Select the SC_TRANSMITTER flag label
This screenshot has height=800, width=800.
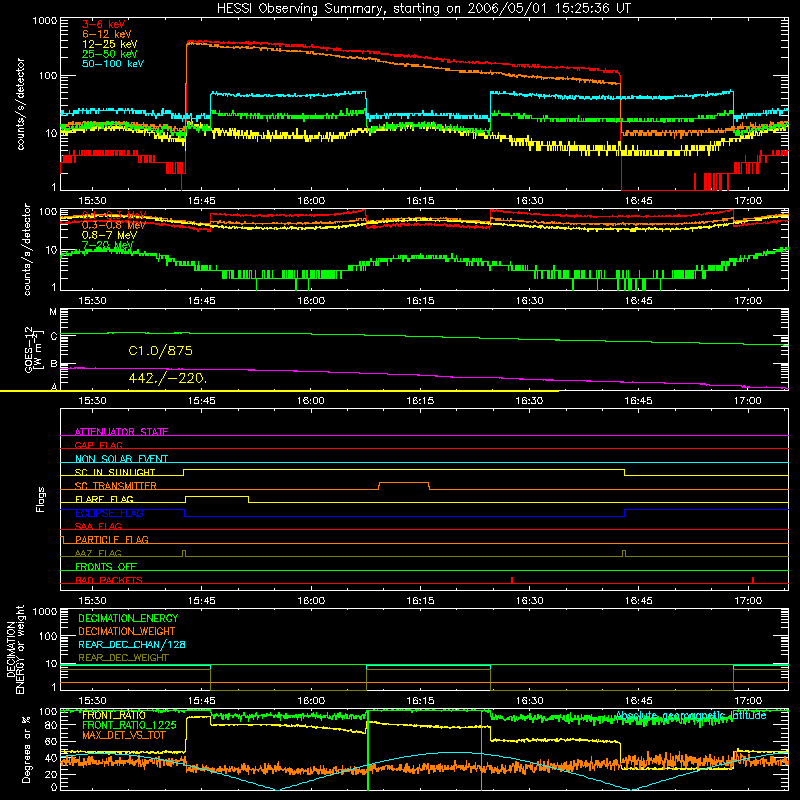point(116,486)
